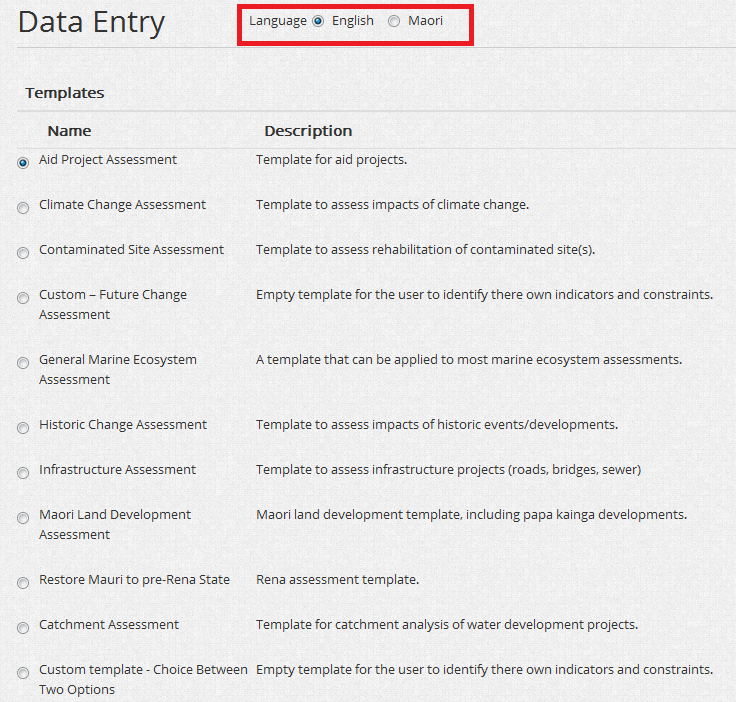Screen dimensions: 736x702
Task: Click the Data Entry page title
Action: (91, 22)
